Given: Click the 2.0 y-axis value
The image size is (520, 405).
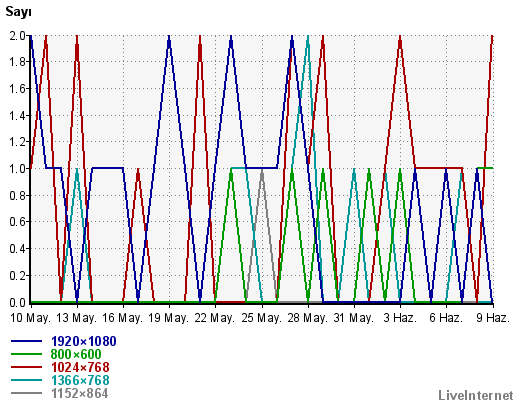Looking at the screenshot, I should 18,35.
